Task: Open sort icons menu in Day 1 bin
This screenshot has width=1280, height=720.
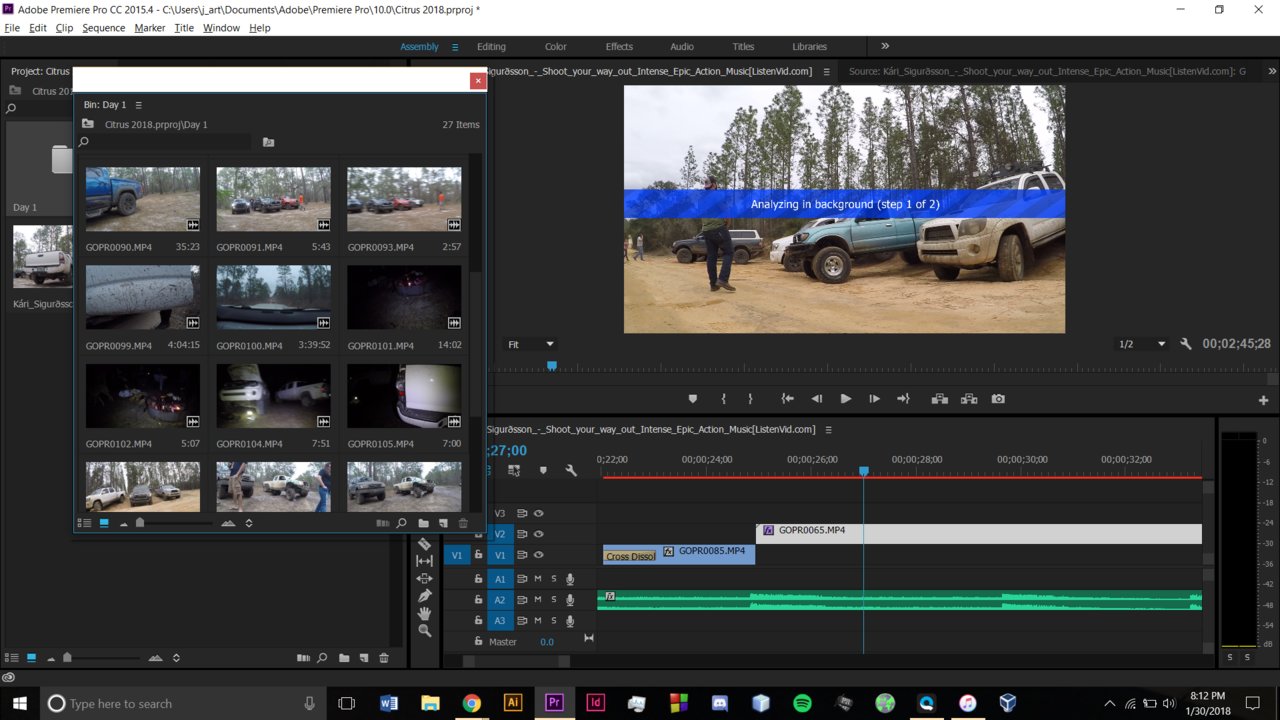Action: [x=249, y=523]
